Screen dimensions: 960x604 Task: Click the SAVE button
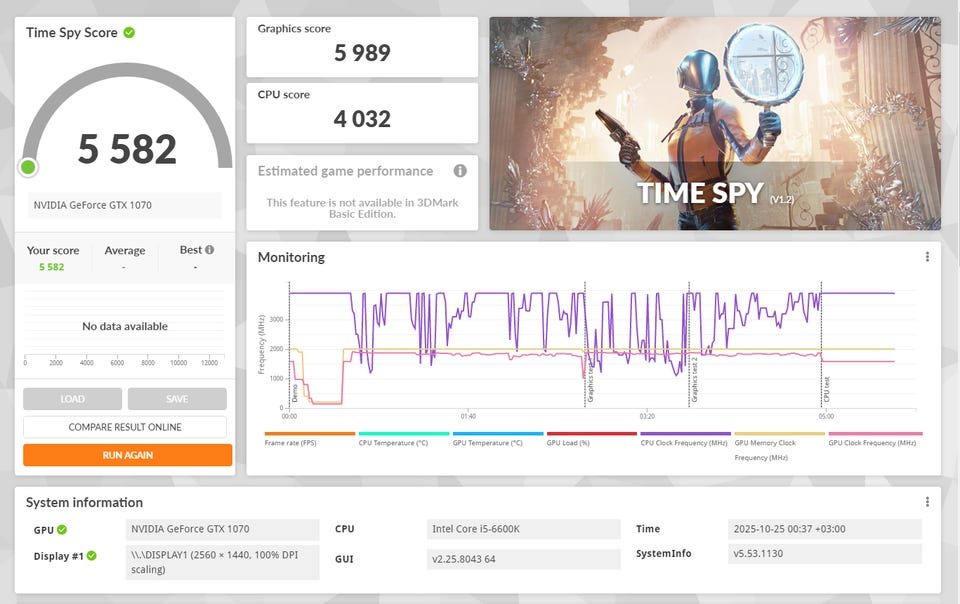coord(177,399)
